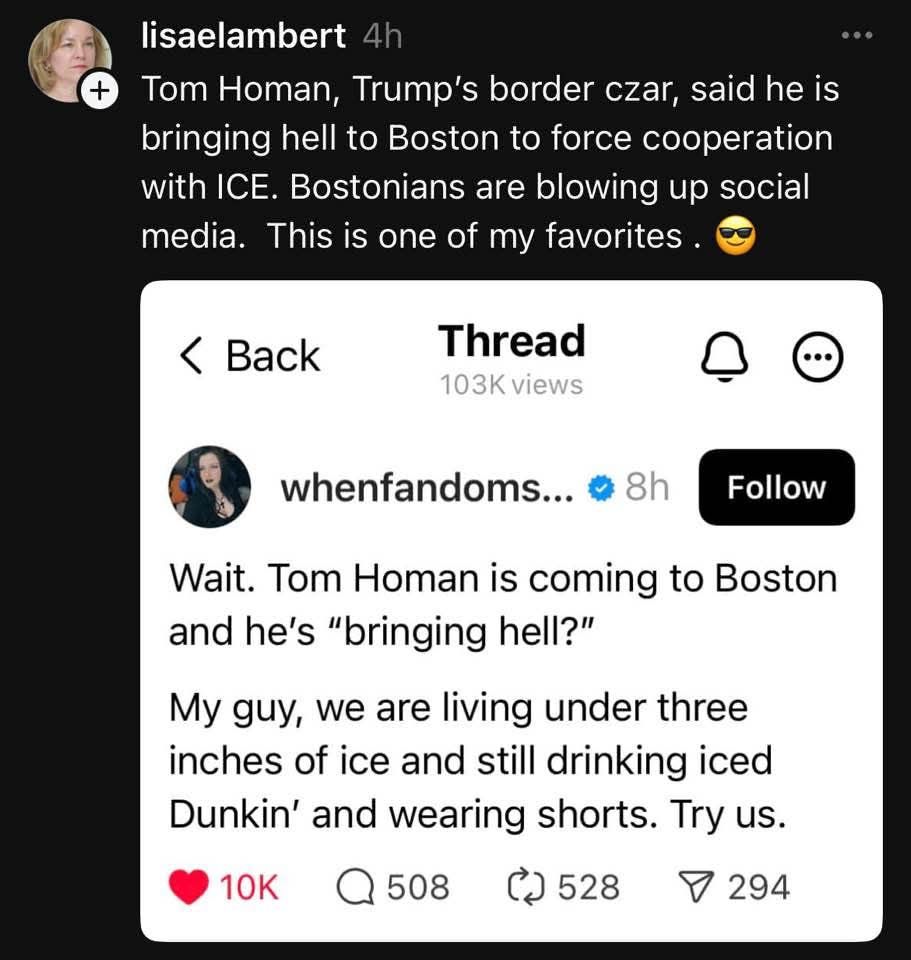The height and width of the screenshot is (960, 911).
Task: Click the 508 replies count
Action: coord(418,887)
